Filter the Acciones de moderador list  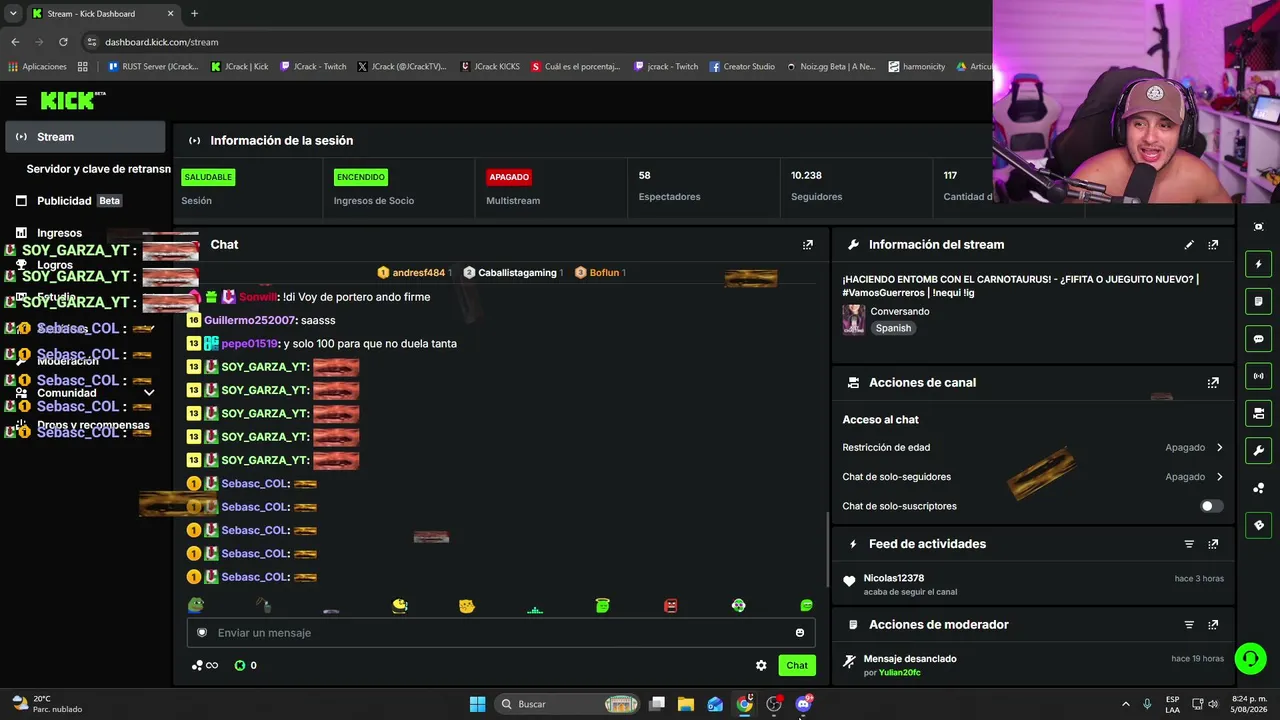[x=1189, y=625]
